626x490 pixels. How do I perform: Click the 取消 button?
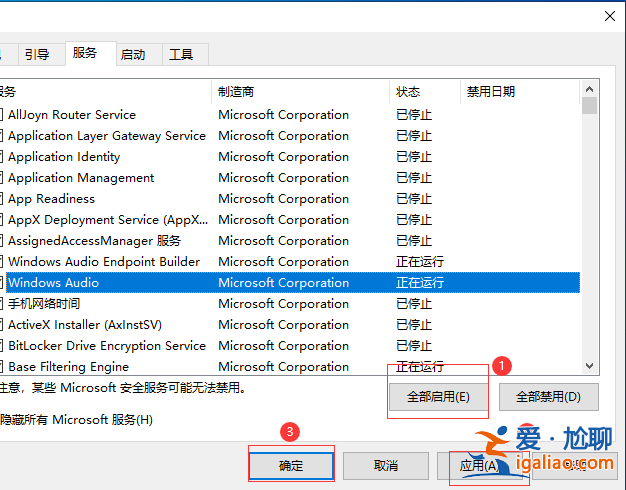(386, 466)
